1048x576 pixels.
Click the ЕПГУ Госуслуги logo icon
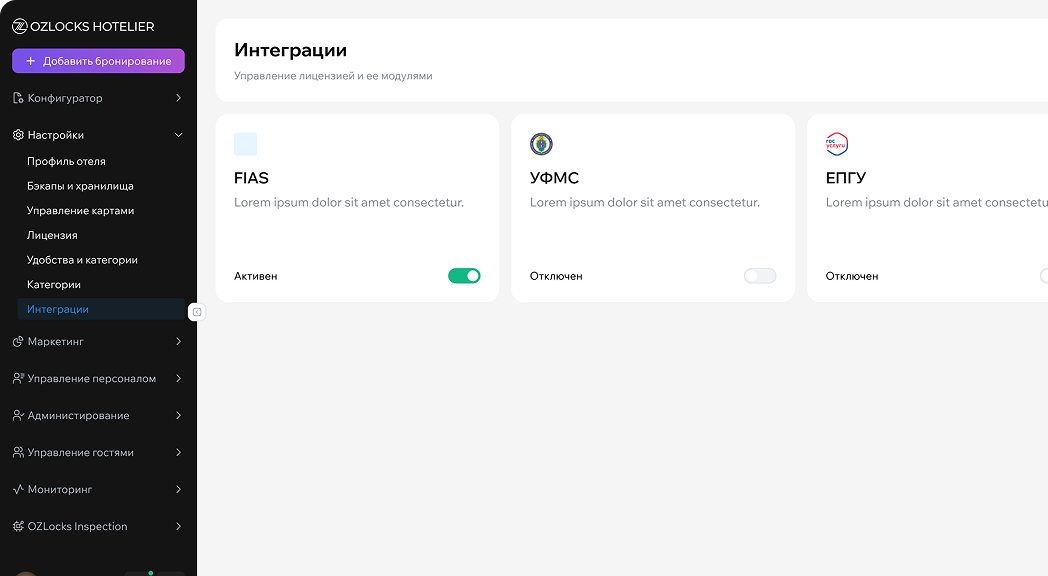click(x=836, y=144)
